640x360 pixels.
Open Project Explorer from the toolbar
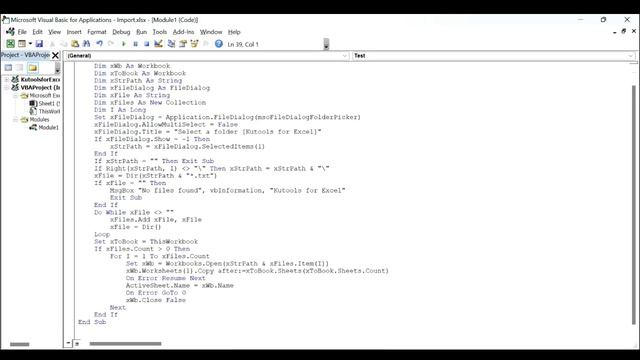point(171,44)
